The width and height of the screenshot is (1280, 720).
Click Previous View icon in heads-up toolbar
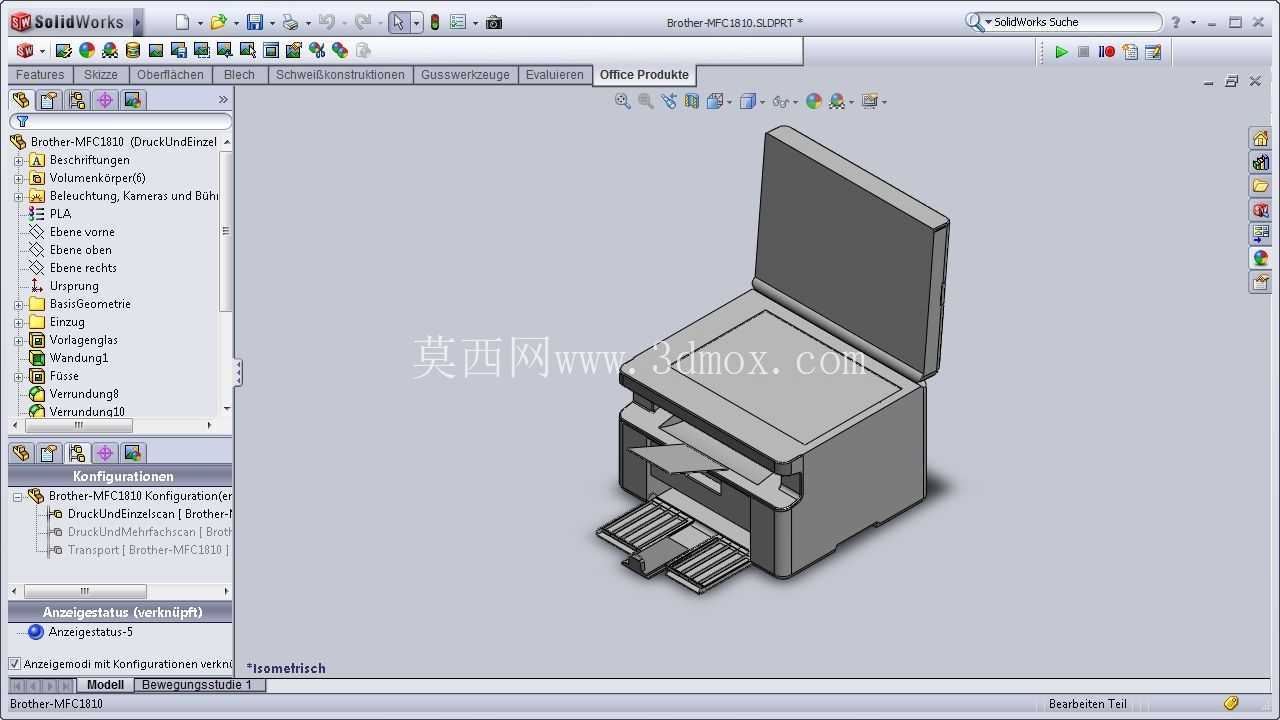click(669, 101)
